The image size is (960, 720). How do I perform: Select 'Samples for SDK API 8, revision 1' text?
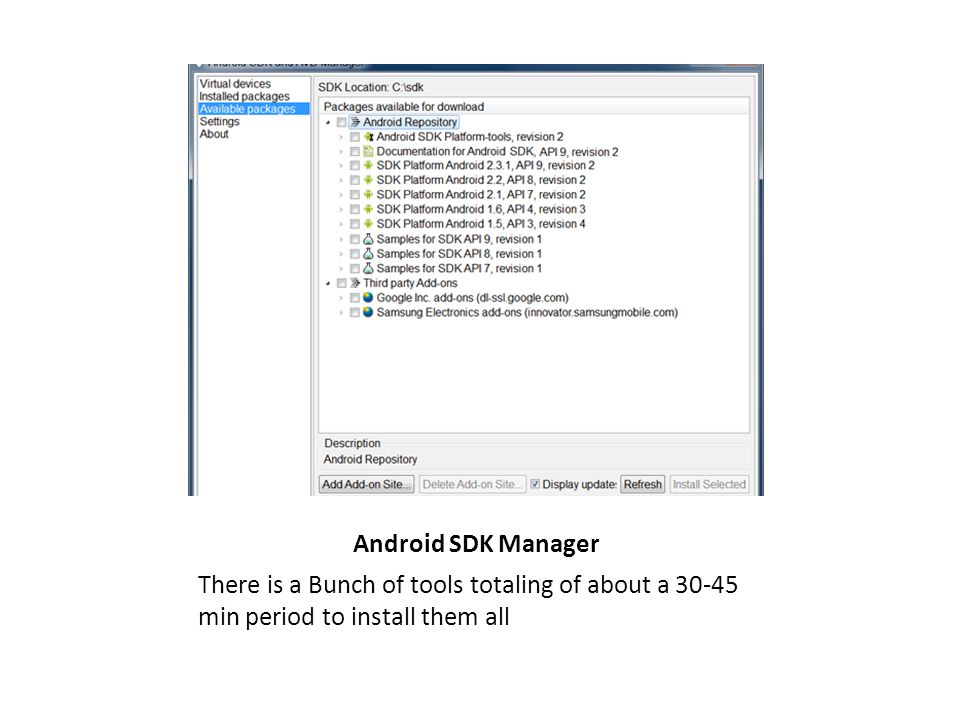coord(459,253)
